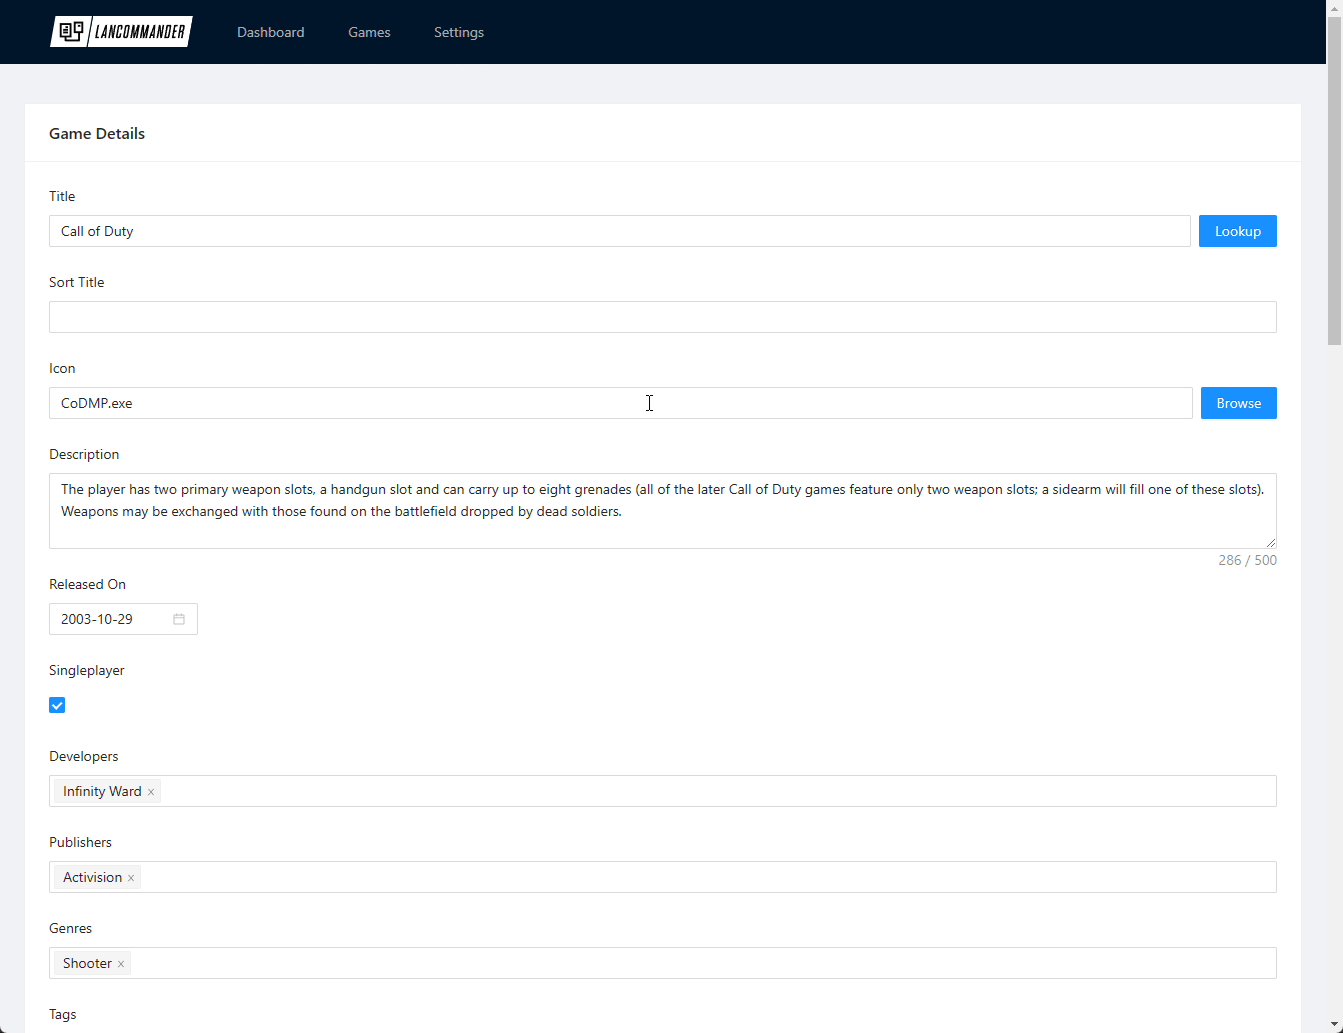The image size is (1343, 1033).
Task: Click the Browse button for Icon
Action: [1238, 403]
